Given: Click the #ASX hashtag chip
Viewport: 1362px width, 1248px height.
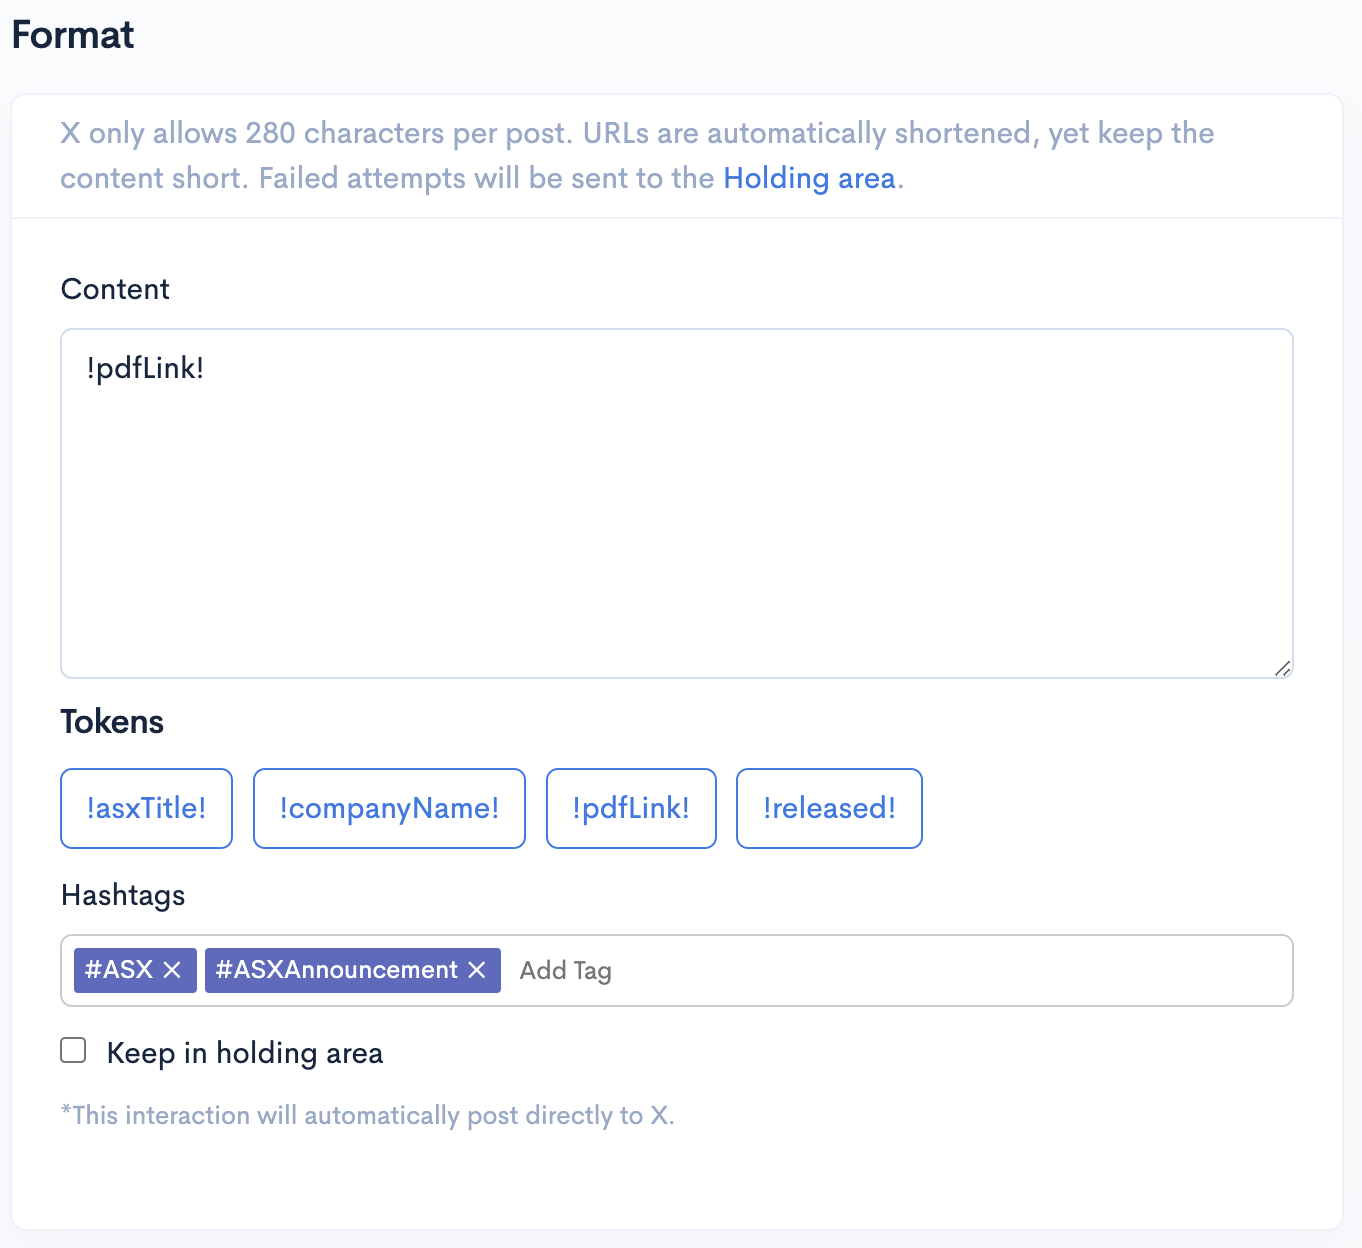Looking at the screenshot, I should [120, 969].
